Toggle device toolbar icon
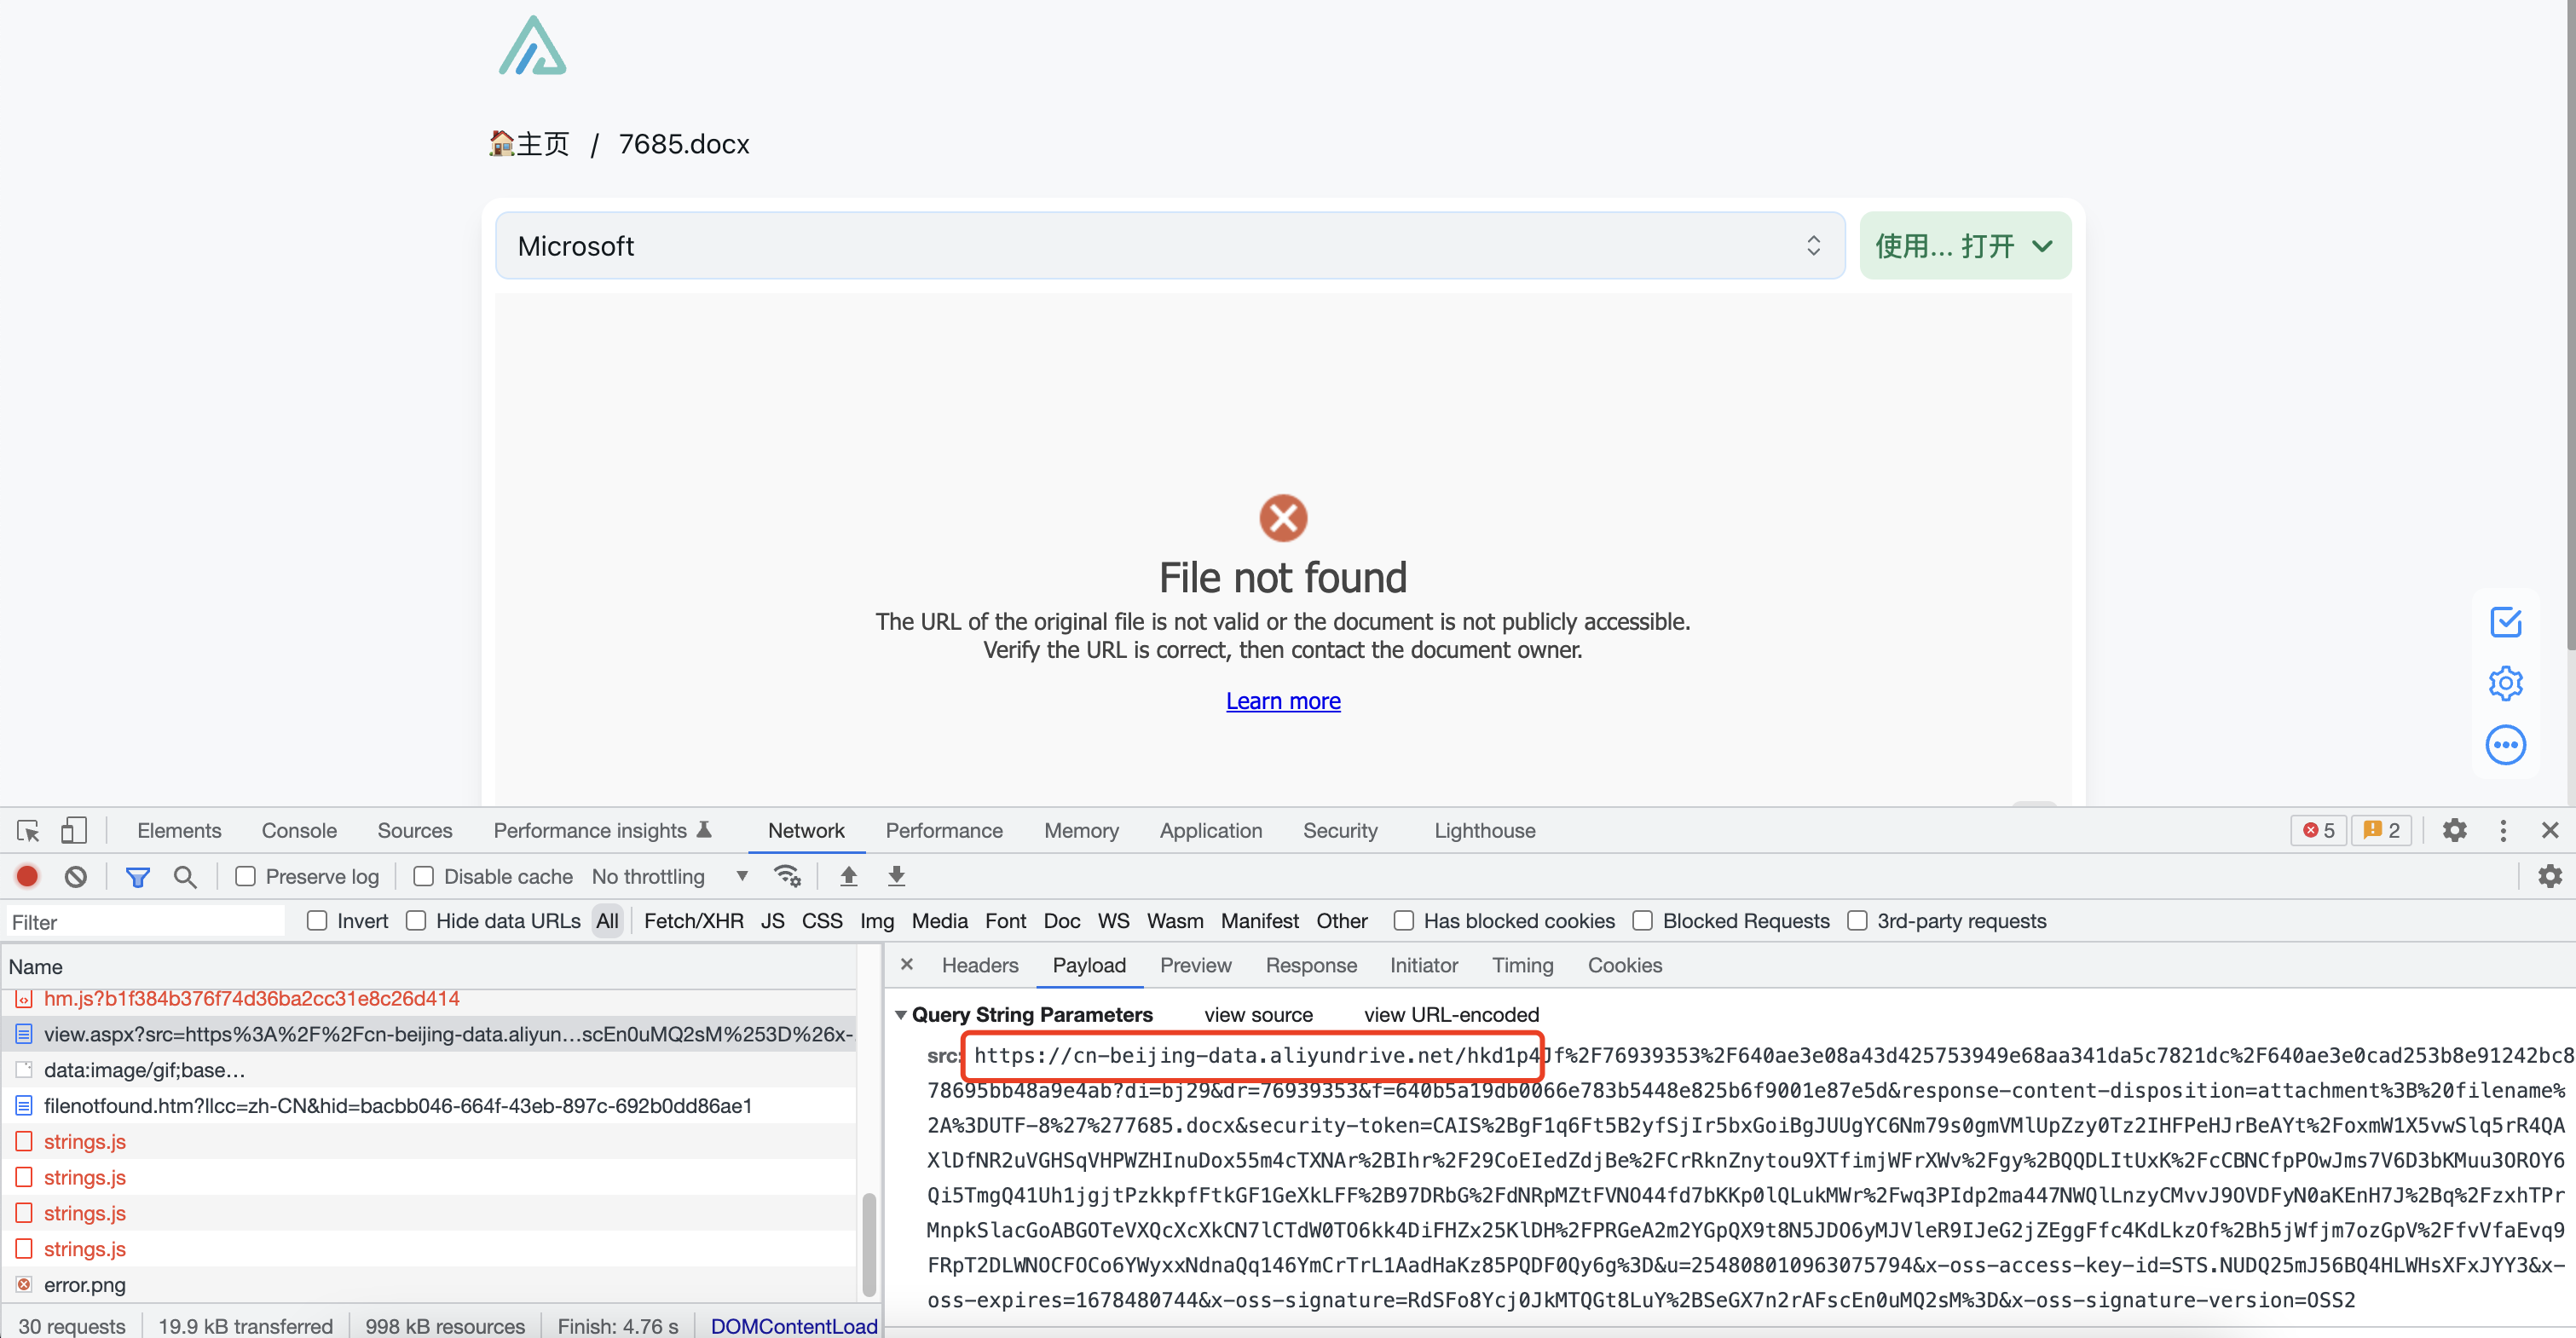The height and width of the screenshot is (1338, 2576). [x=74, y=830]
